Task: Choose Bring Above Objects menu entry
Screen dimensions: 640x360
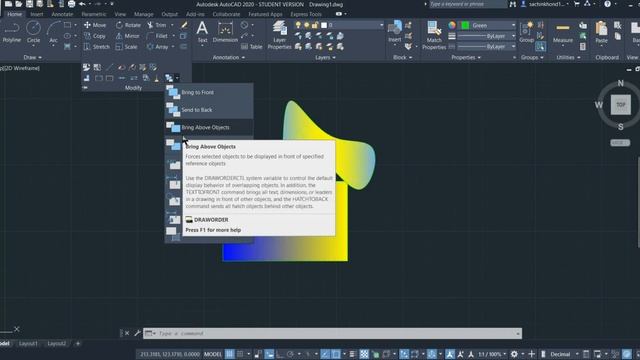Action: 209,127
